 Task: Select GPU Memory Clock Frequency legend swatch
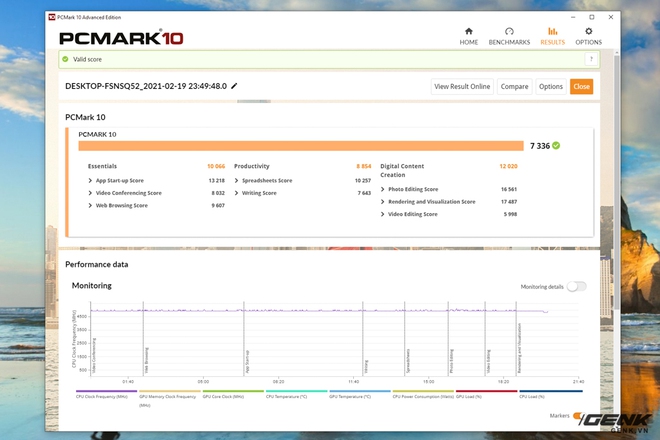point(170,391)
